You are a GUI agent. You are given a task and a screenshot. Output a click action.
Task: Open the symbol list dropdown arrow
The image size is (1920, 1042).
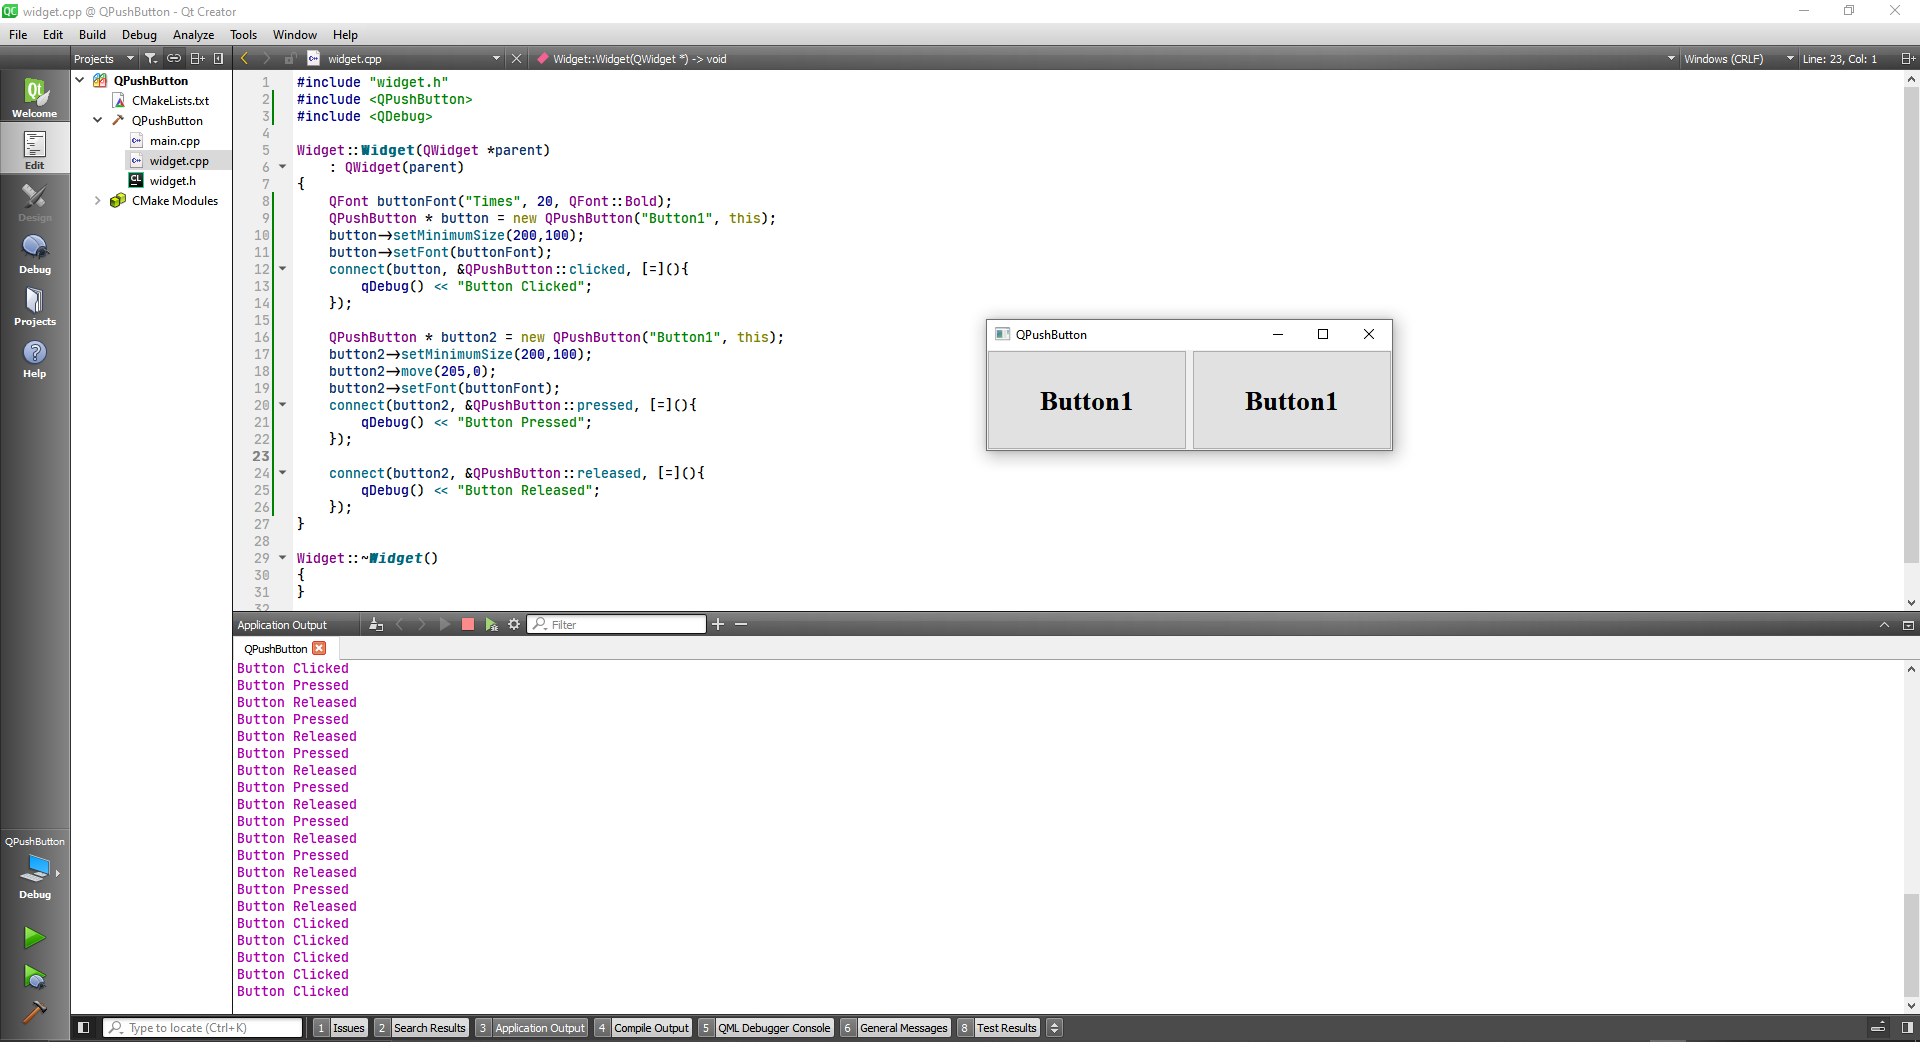pyautogui.click(x=1671, y=59)
